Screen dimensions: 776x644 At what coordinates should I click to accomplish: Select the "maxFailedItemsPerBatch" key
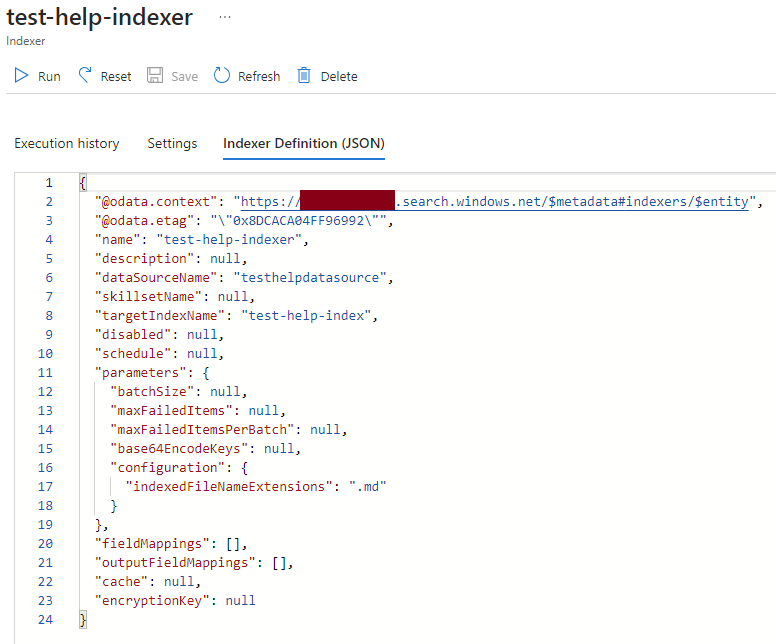(202, 430)
